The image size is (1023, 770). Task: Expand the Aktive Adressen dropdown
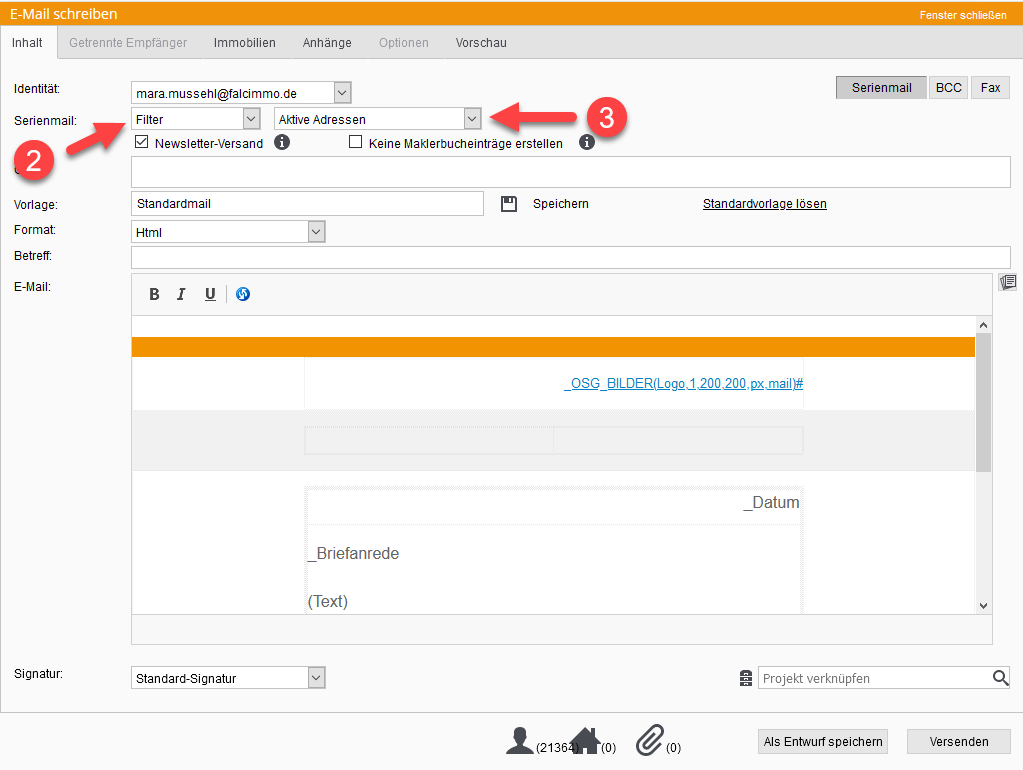click(x=472, y=119)
